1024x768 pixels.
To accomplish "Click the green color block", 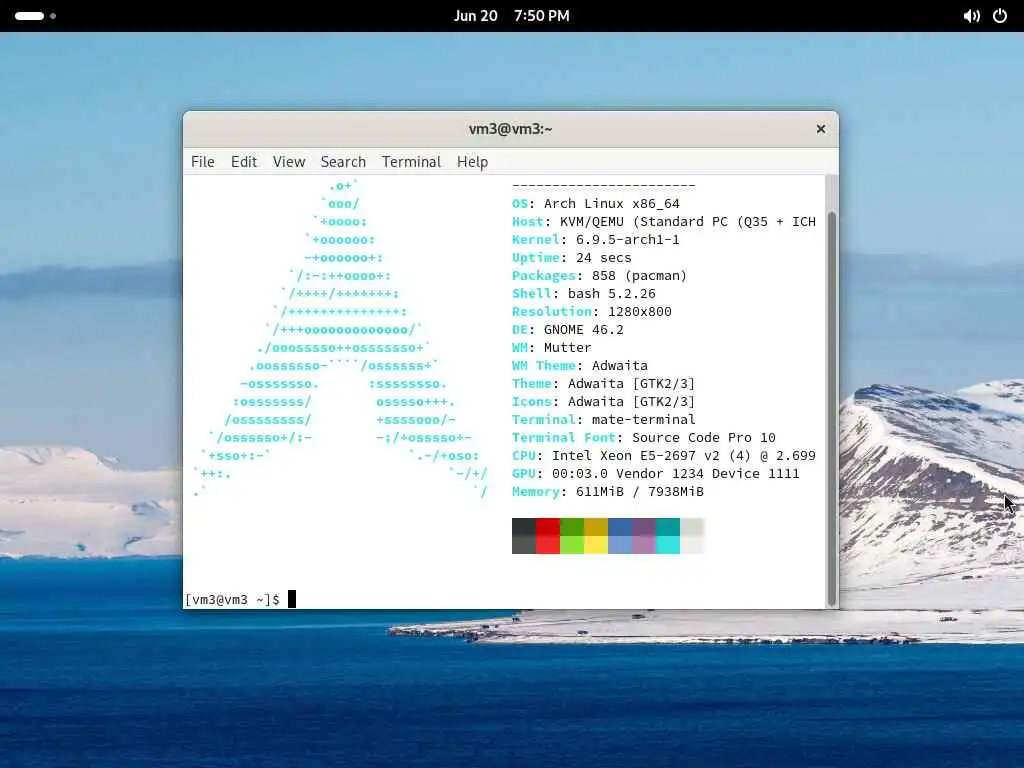I will tap(572, 536).
